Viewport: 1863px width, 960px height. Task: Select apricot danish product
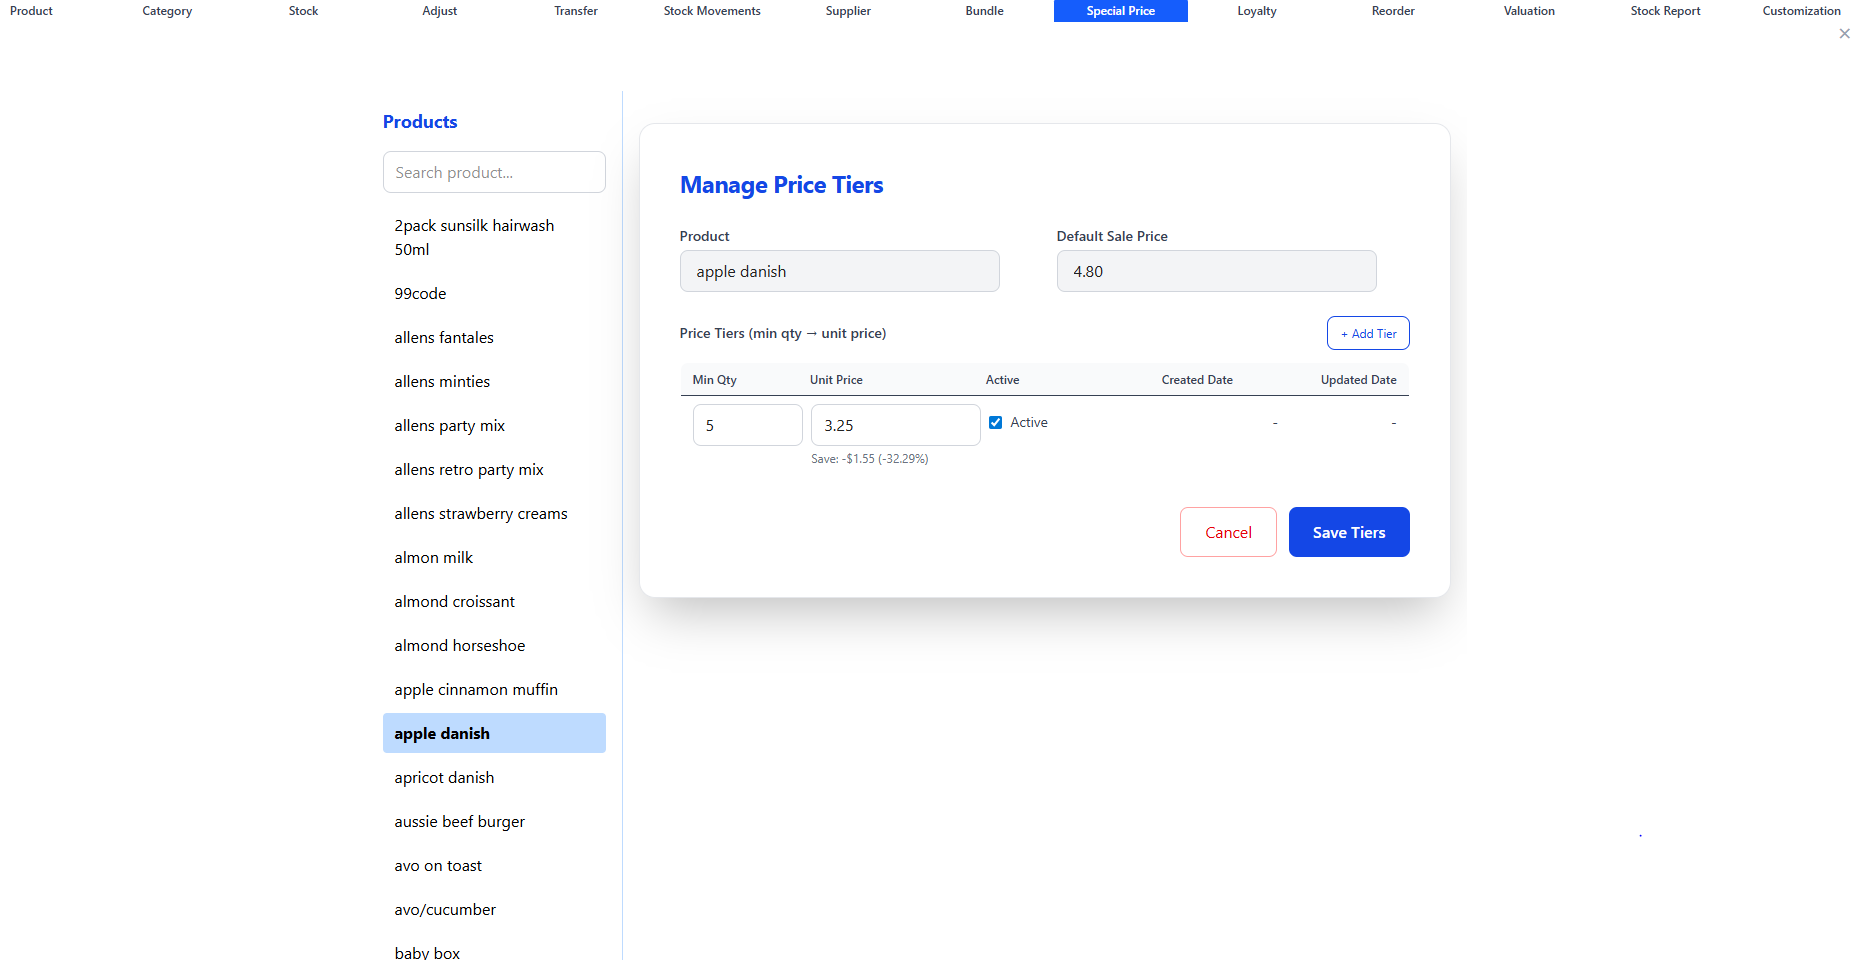click(x=494, y=777)
